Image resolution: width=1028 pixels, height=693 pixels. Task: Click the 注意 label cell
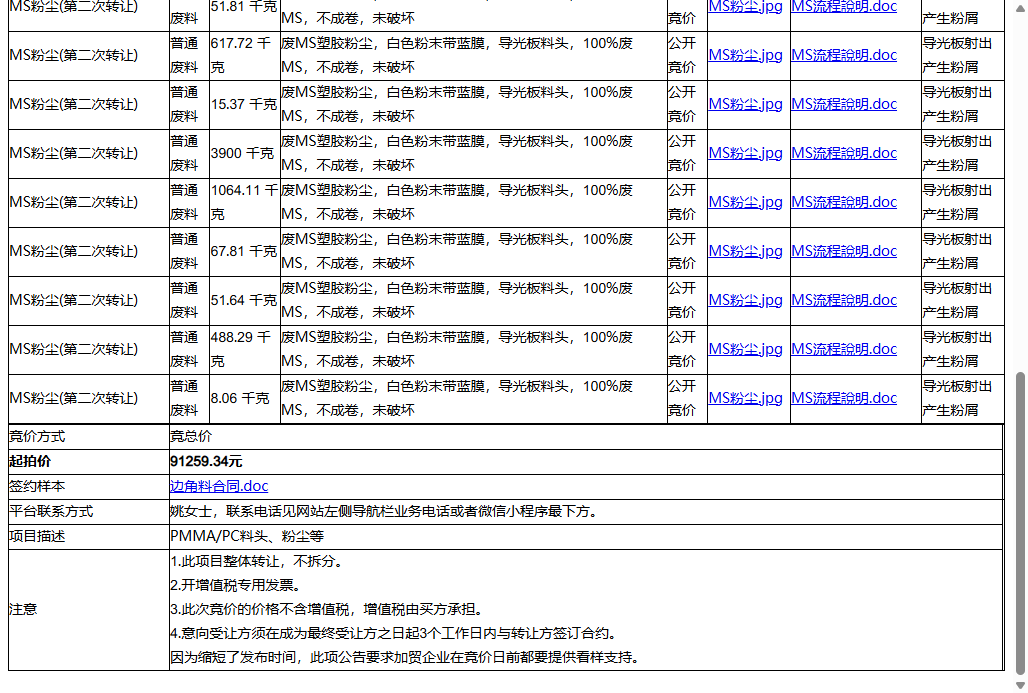[89, 610]
